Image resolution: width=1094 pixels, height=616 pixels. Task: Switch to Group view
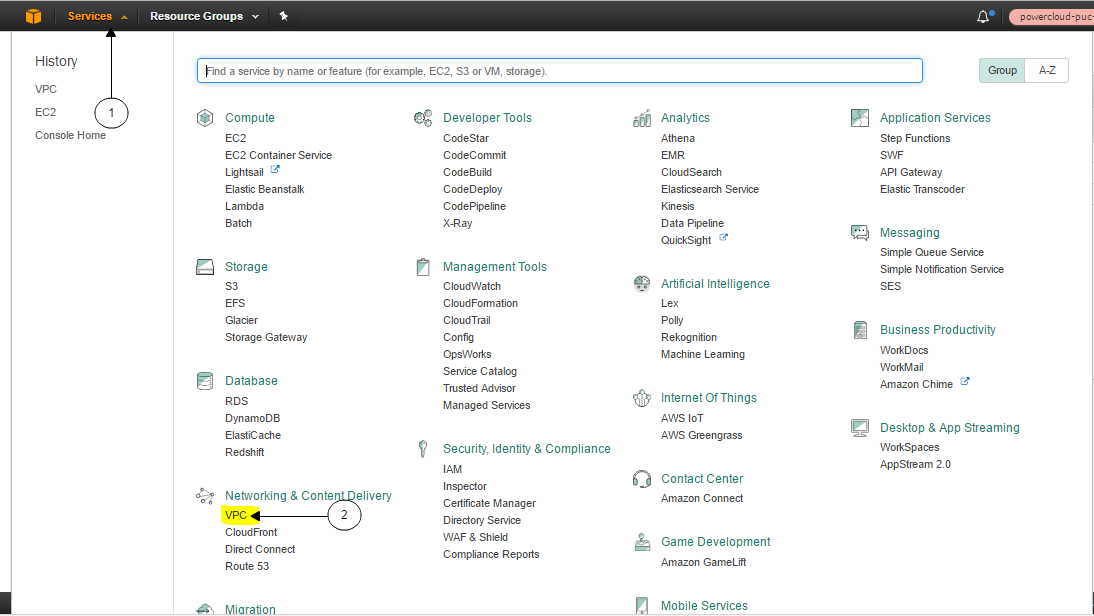(1002, 70)
